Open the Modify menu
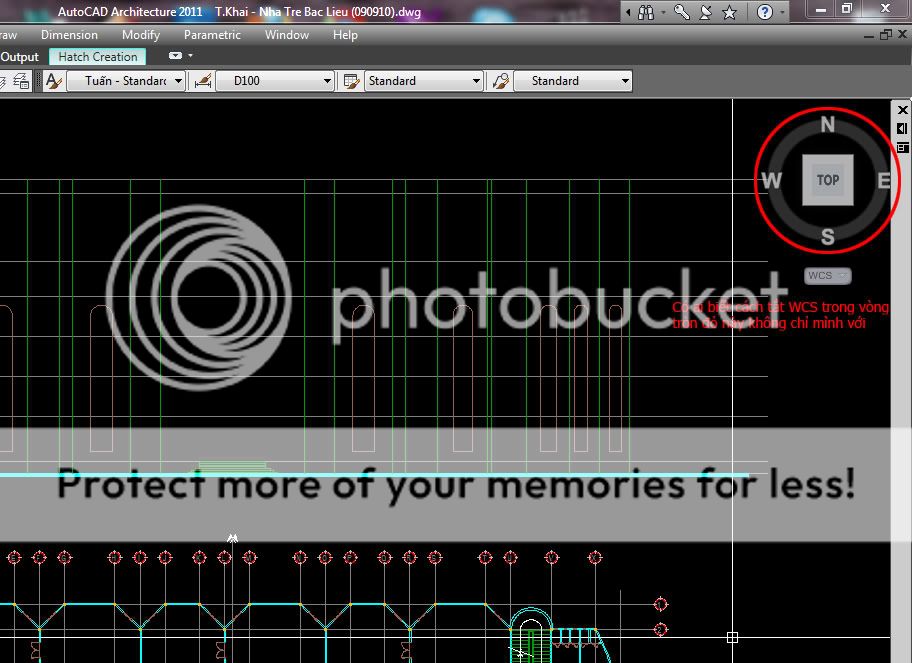This screenshot has height=663, width=912. click(x=141, y=35)
